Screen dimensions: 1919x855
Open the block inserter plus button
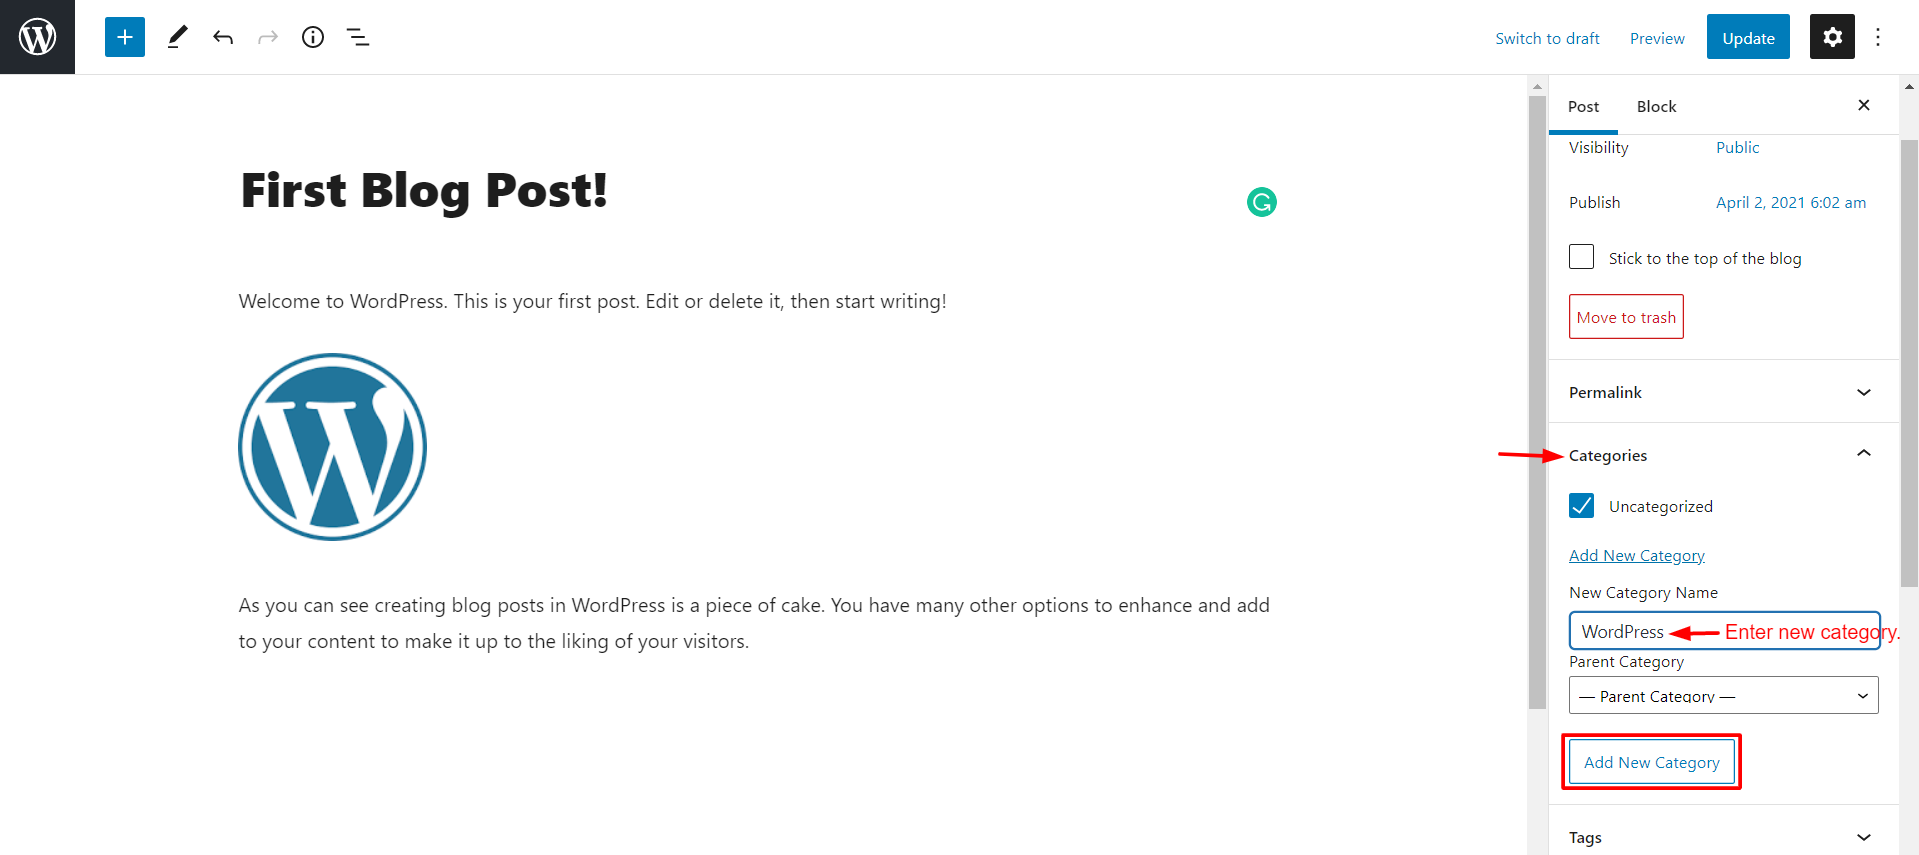[125, 37]
